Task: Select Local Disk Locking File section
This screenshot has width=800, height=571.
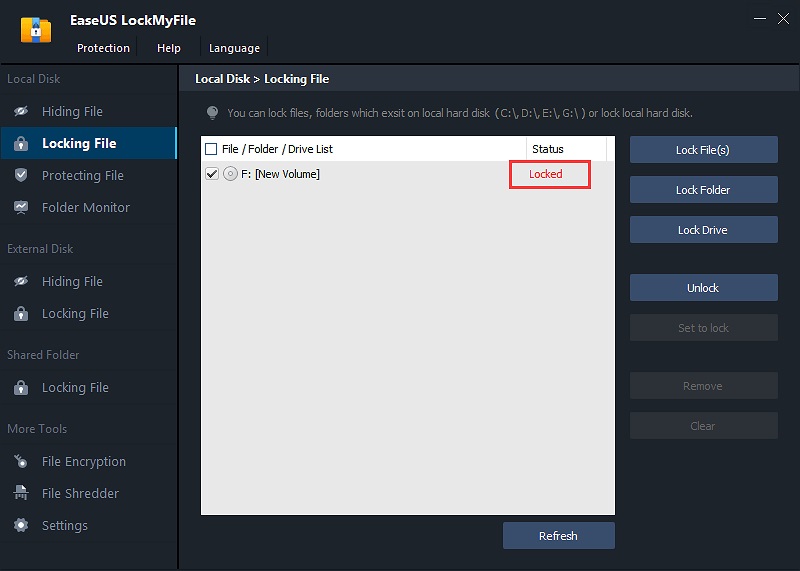Action: pos(89,143)
